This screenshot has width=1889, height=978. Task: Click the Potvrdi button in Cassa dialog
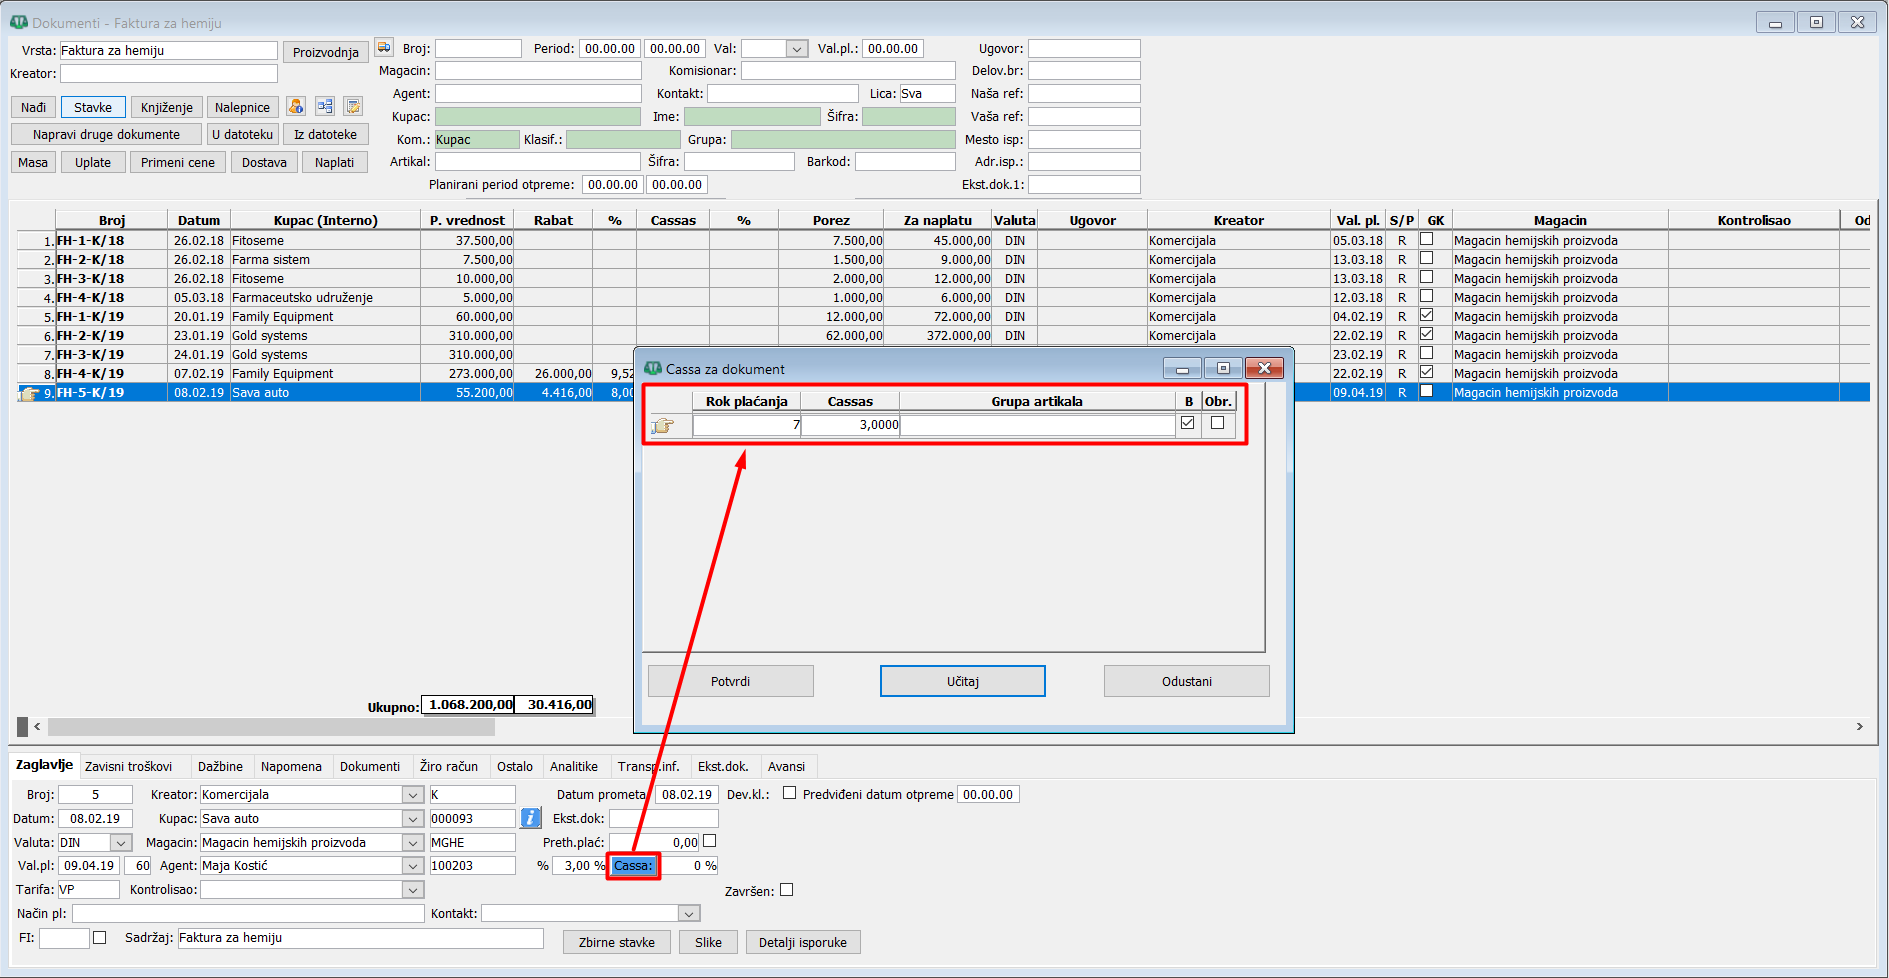pos(730,681)
